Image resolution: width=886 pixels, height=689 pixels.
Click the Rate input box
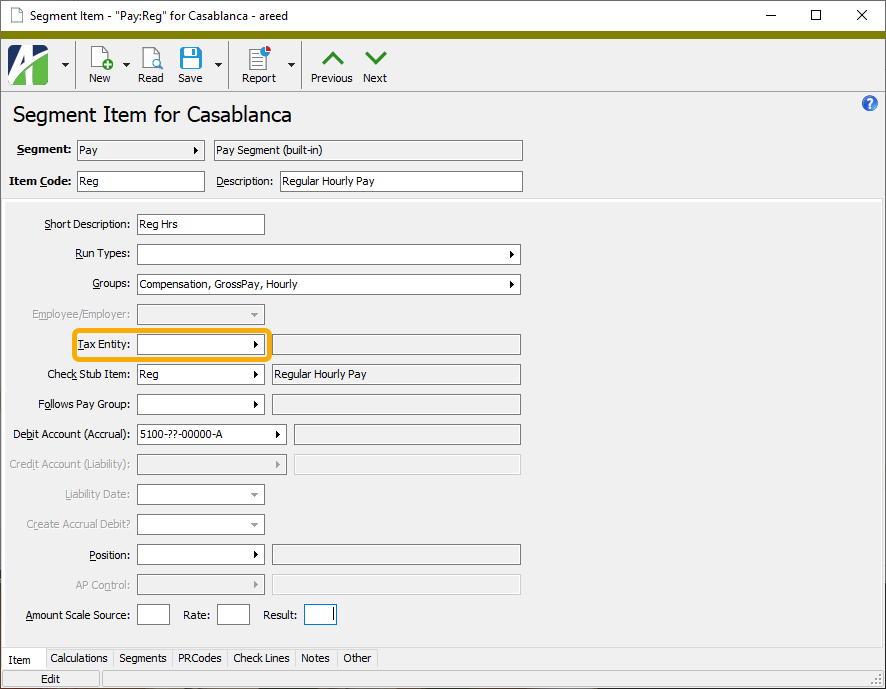click(x=233, y=615)
